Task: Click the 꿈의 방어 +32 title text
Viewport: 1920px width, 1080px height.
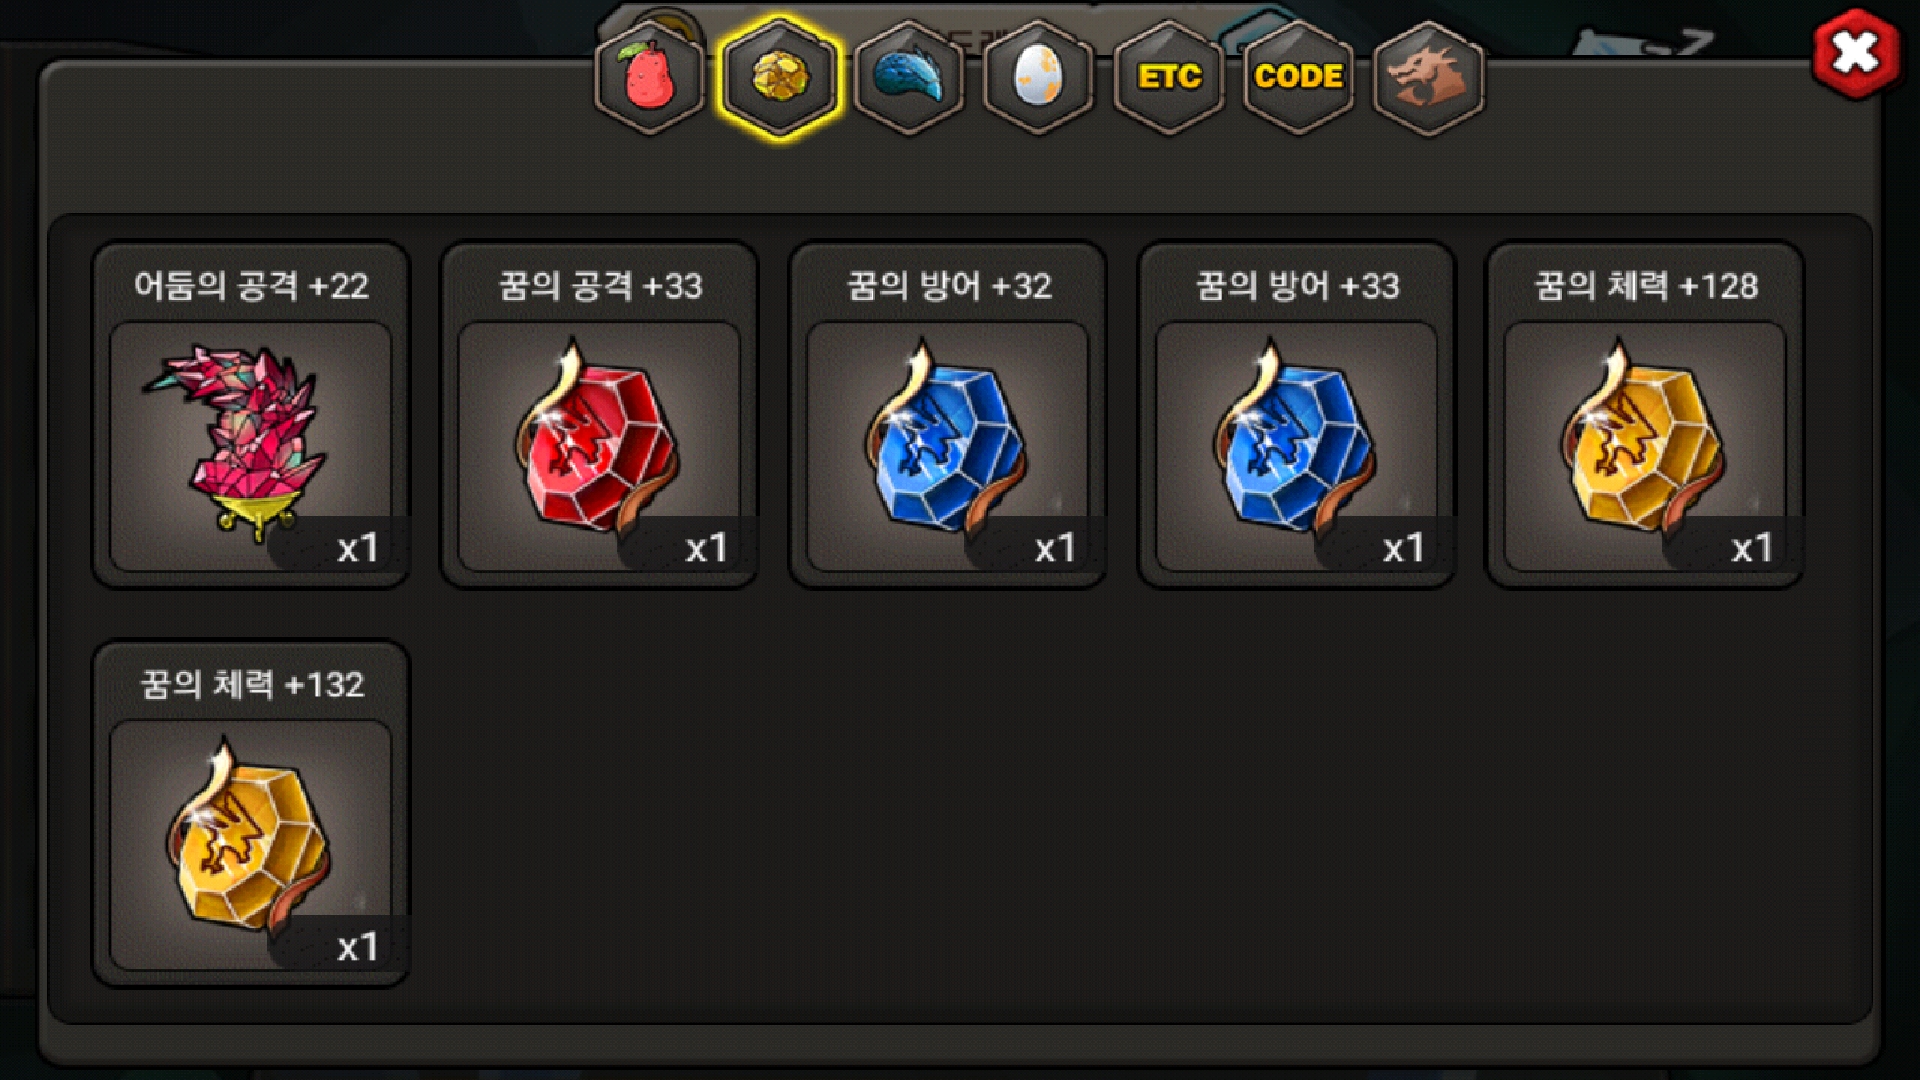Action: 949,286
